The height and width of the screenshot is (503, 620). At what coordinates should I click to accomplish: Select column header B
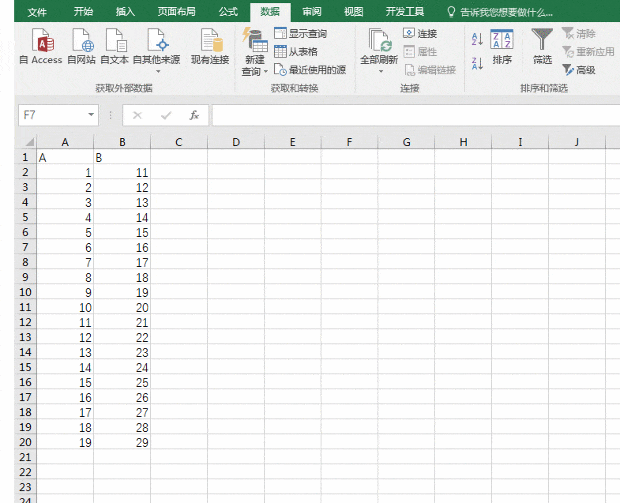pyautogui.click(x=122, y=142)
